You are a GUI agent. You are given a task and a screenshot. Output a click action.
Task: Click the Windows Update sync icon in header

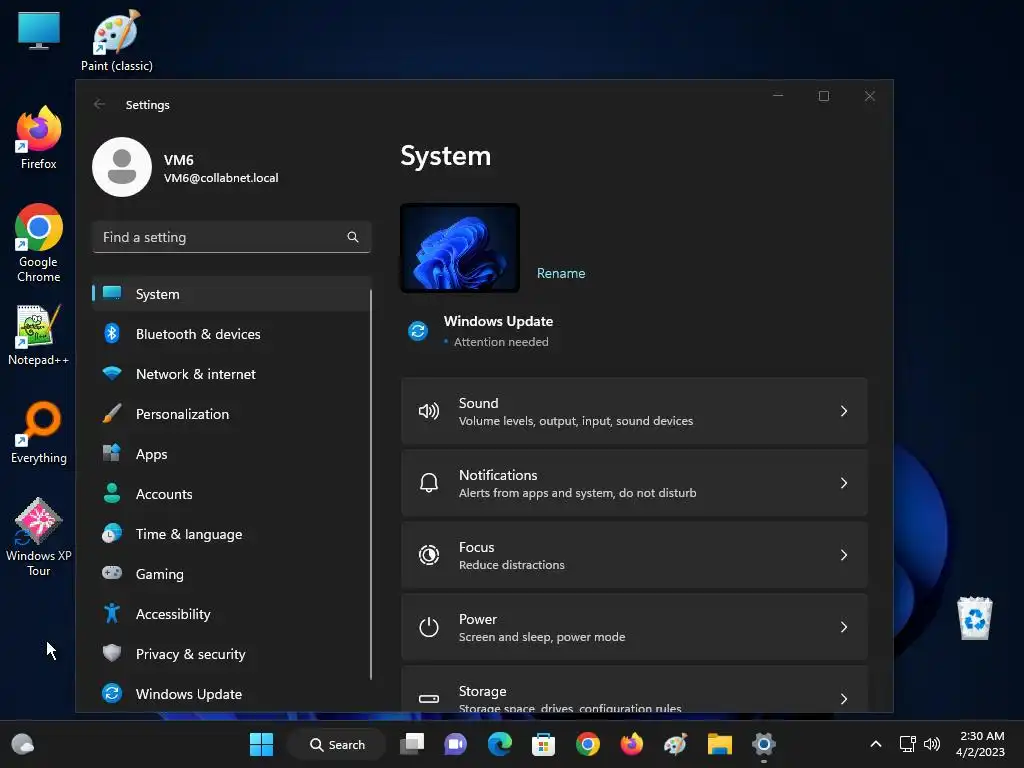418,331
